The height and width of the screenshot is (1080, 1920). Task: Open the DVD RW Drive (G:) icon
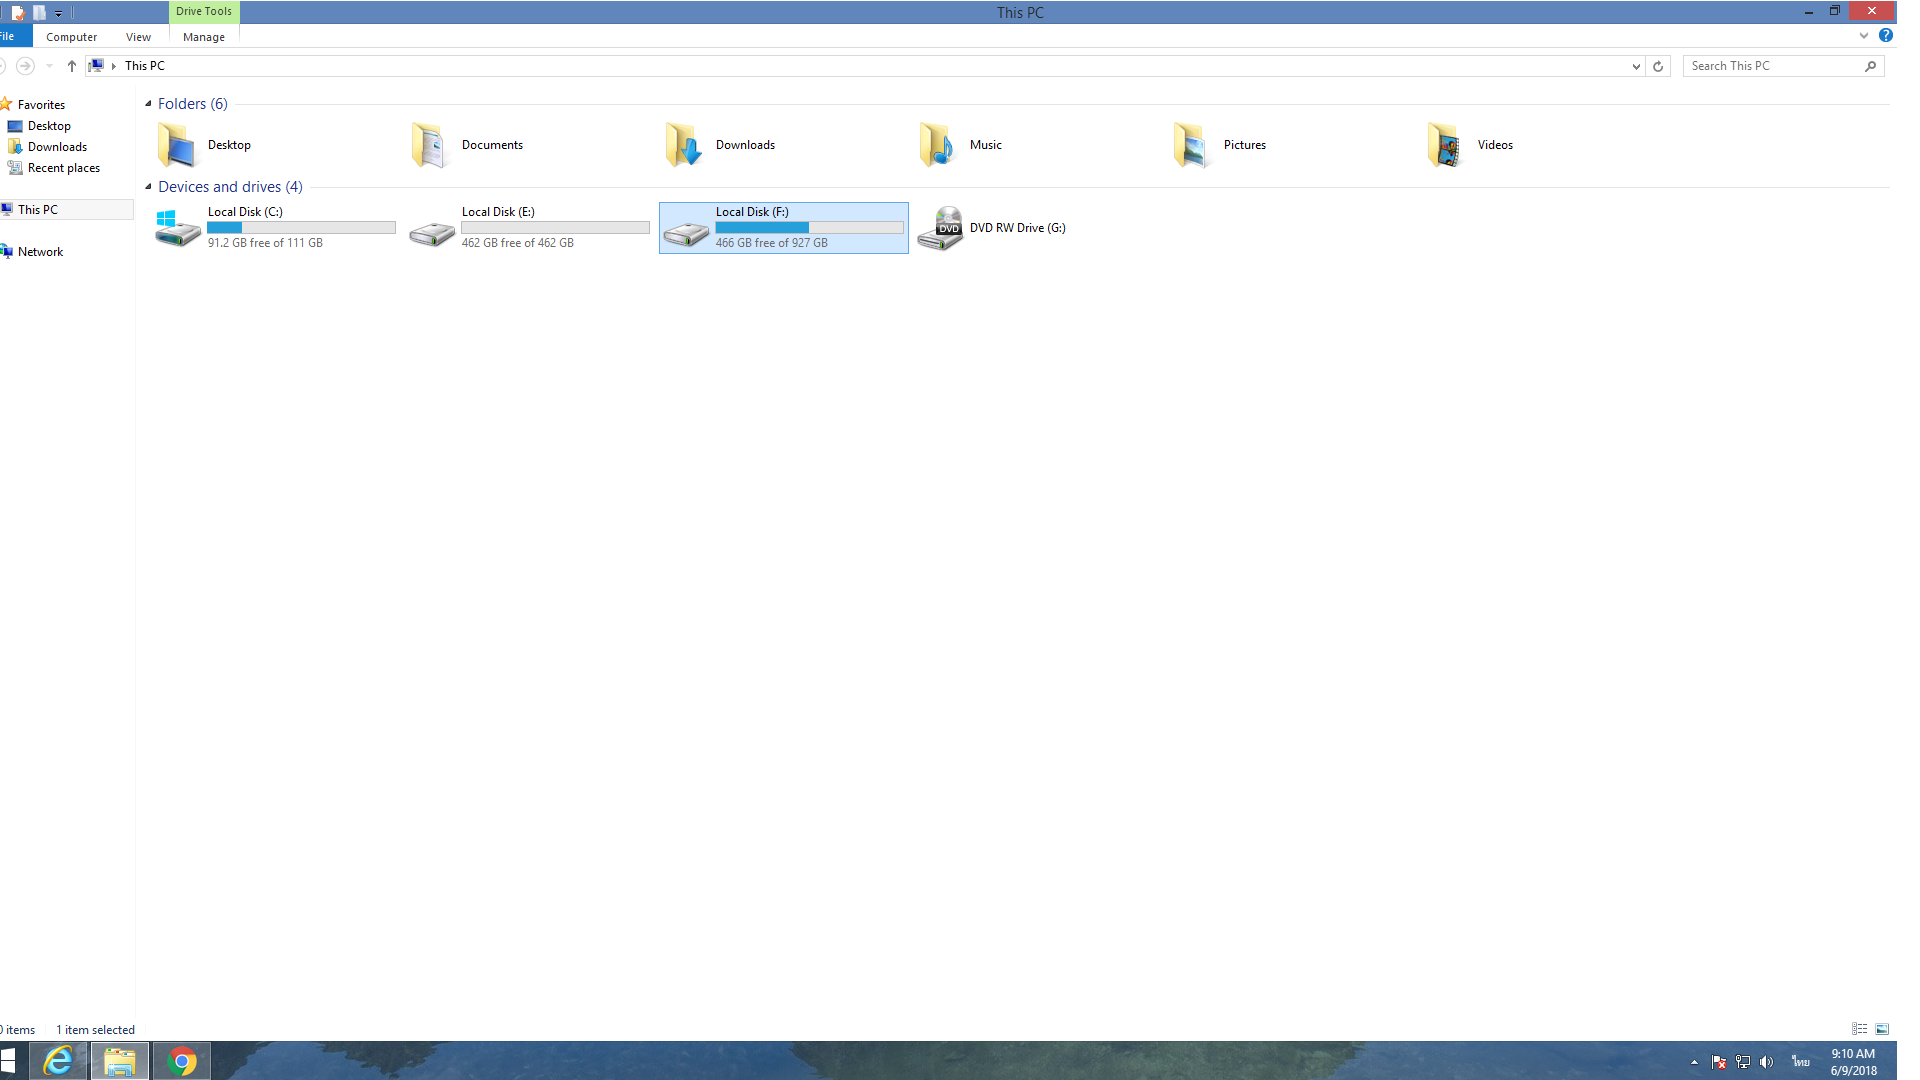point(940,228)
